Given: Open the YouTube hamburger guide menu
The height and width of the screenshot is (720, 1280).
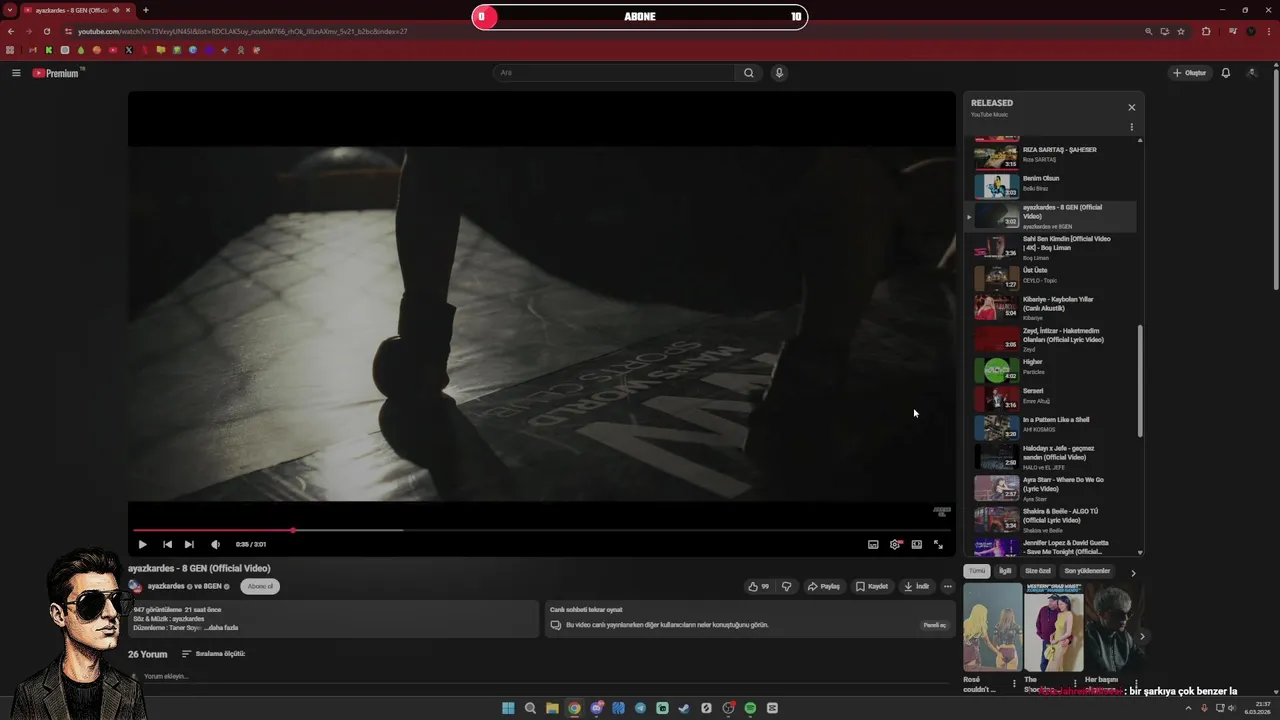Looking at the screenshot, I should 16,73.
